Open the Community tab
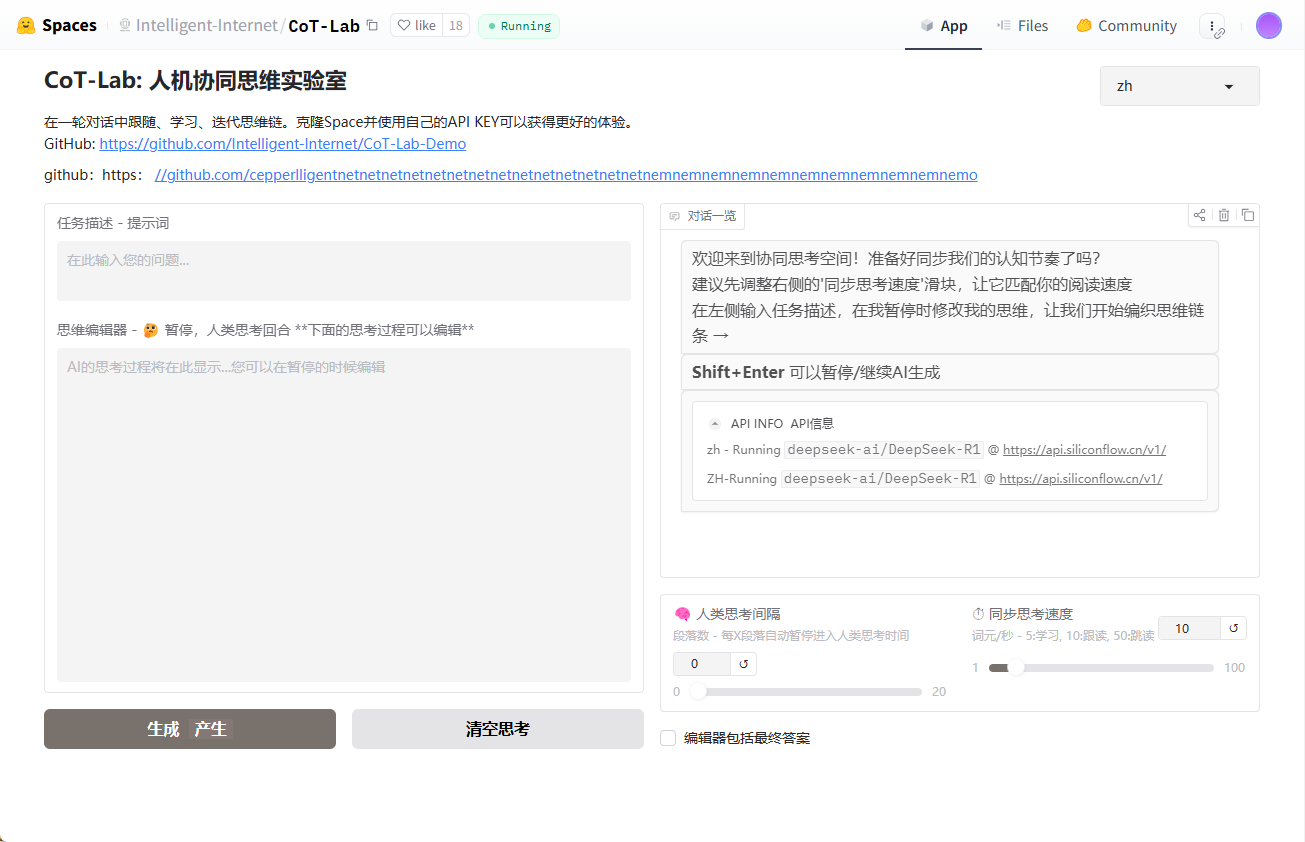 pos(1126,26)
